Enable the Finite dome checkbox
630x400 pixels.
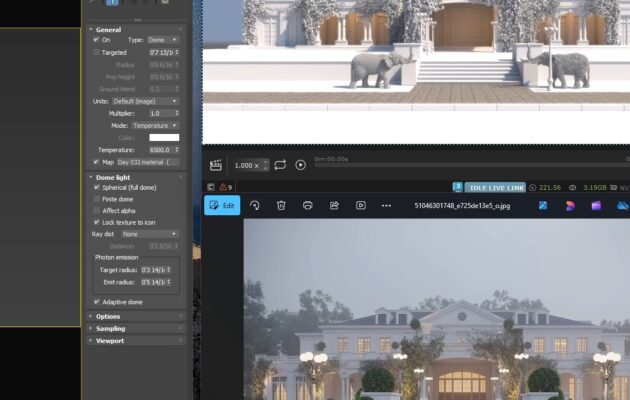click(96, 199)
